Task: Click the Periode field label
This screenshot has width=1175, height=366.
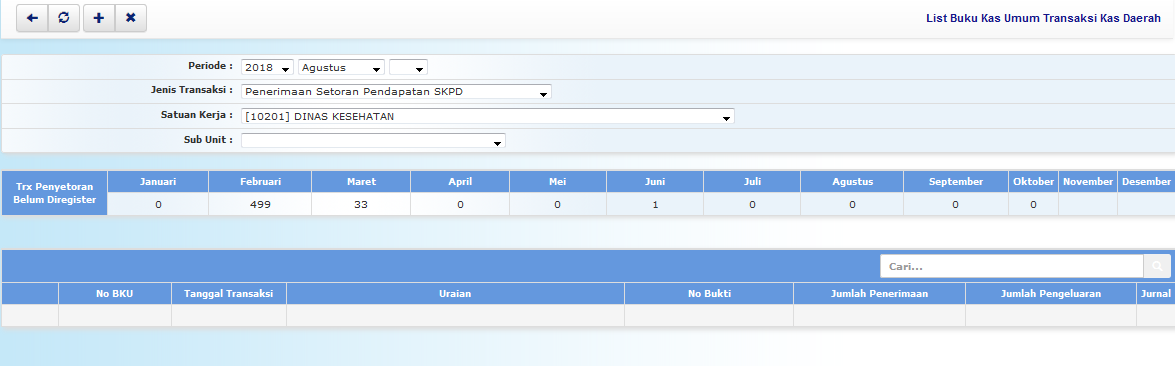Action: click(211, 66)
